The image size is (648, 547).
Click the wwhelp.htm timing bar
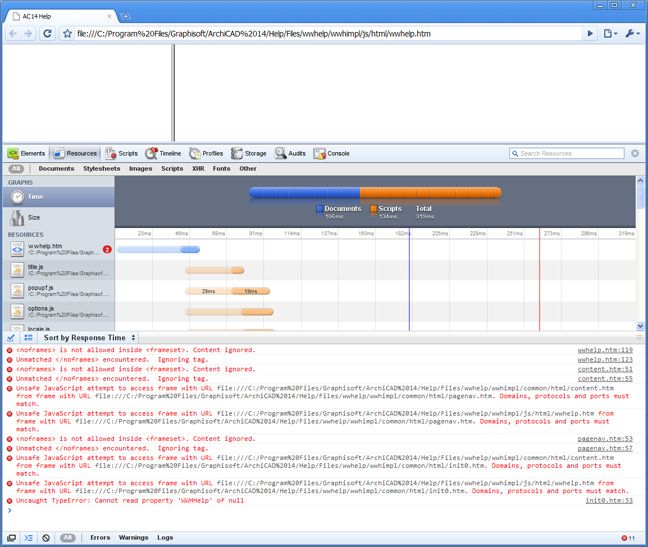(158, 250)
